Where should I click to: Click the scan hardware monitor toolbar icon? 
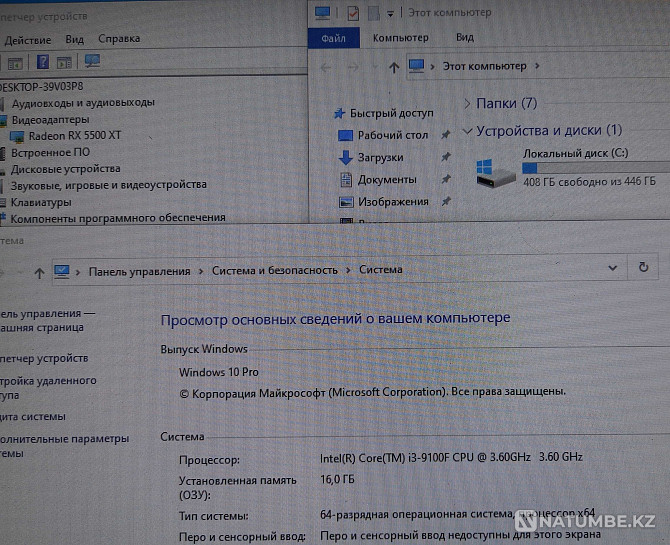click(x=92, y=61)
